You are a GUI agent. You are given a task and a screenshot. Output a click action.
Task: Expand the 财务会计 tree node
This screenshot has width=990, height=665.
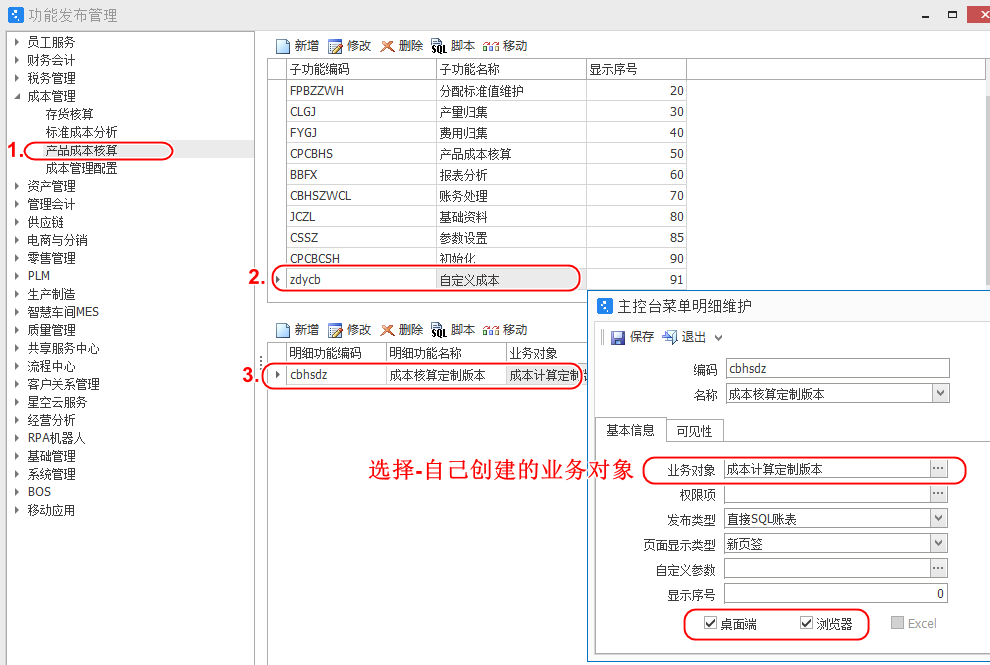tap(17, 60)
